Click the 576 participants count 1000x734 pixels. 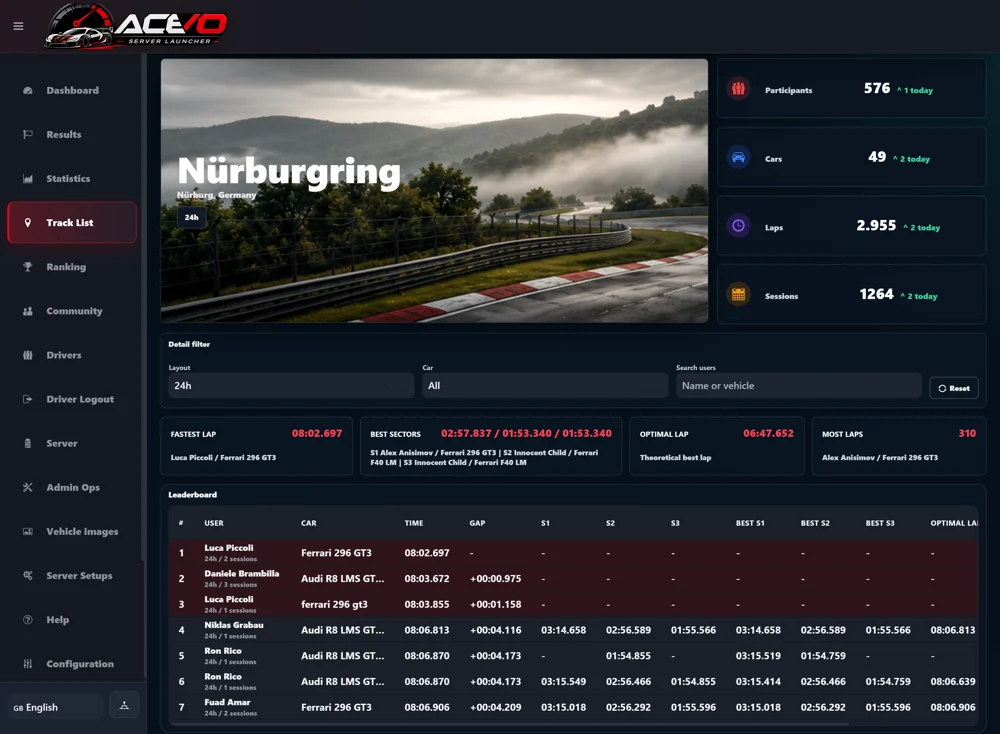click(877, 89)
